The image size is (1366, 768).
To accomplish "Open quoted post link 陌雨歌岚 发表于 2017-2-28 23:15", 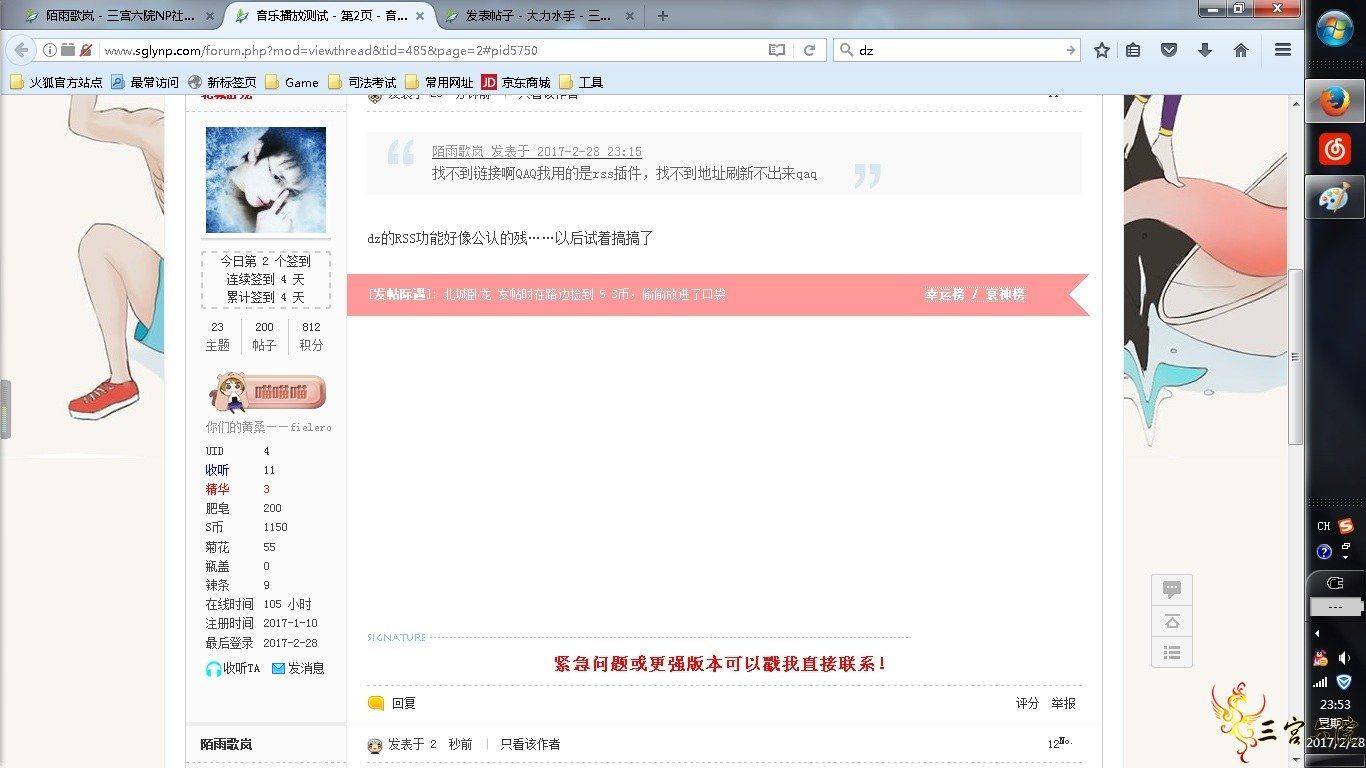I will tap(537, 152).
